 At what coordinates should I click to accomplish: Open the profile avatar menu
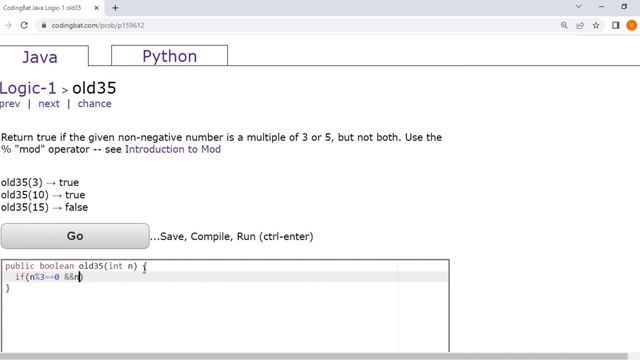point(631,25)
